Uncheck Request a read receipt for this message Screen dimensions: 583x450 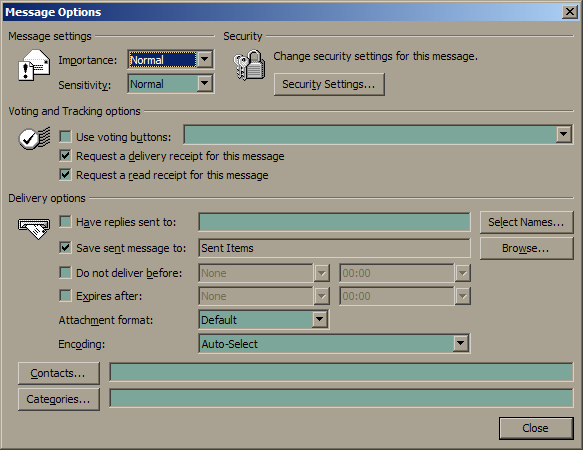pos(65,174)
